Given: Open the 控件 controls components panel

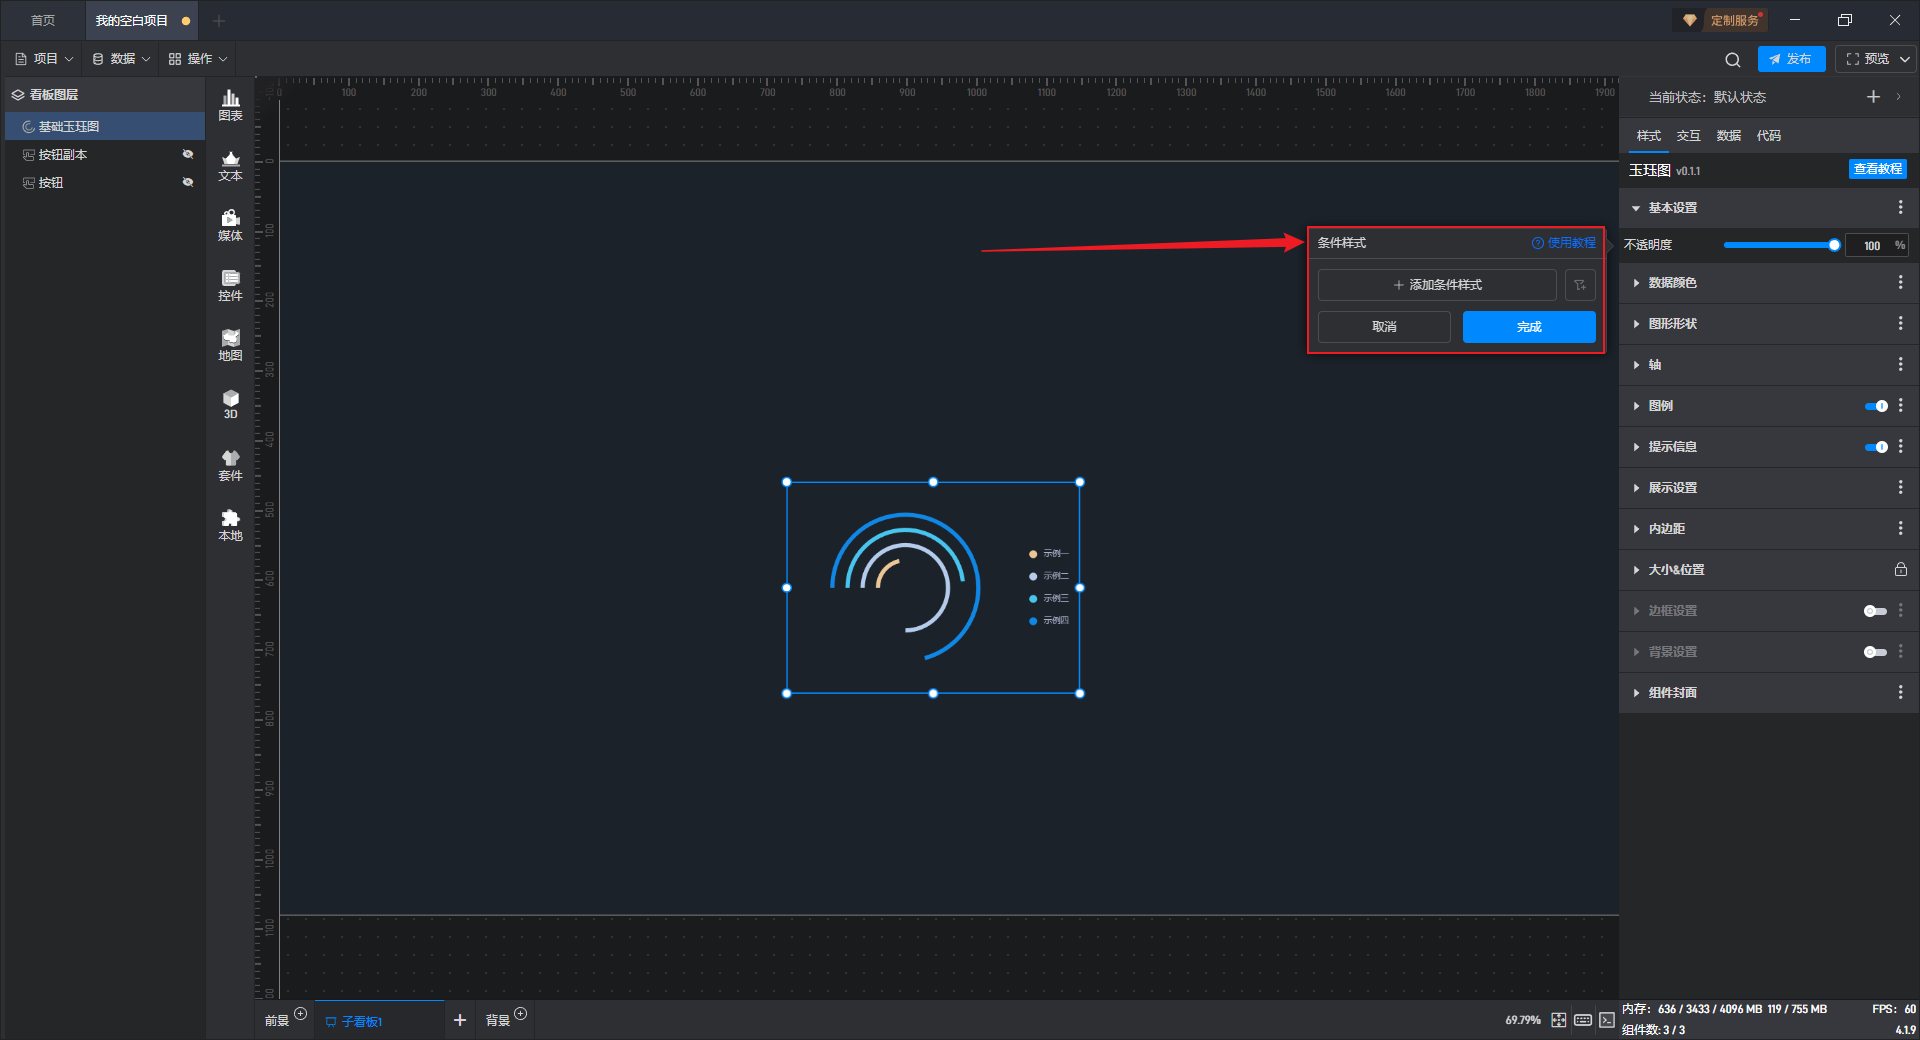Looking at the screenshot, I should point(230,285).
